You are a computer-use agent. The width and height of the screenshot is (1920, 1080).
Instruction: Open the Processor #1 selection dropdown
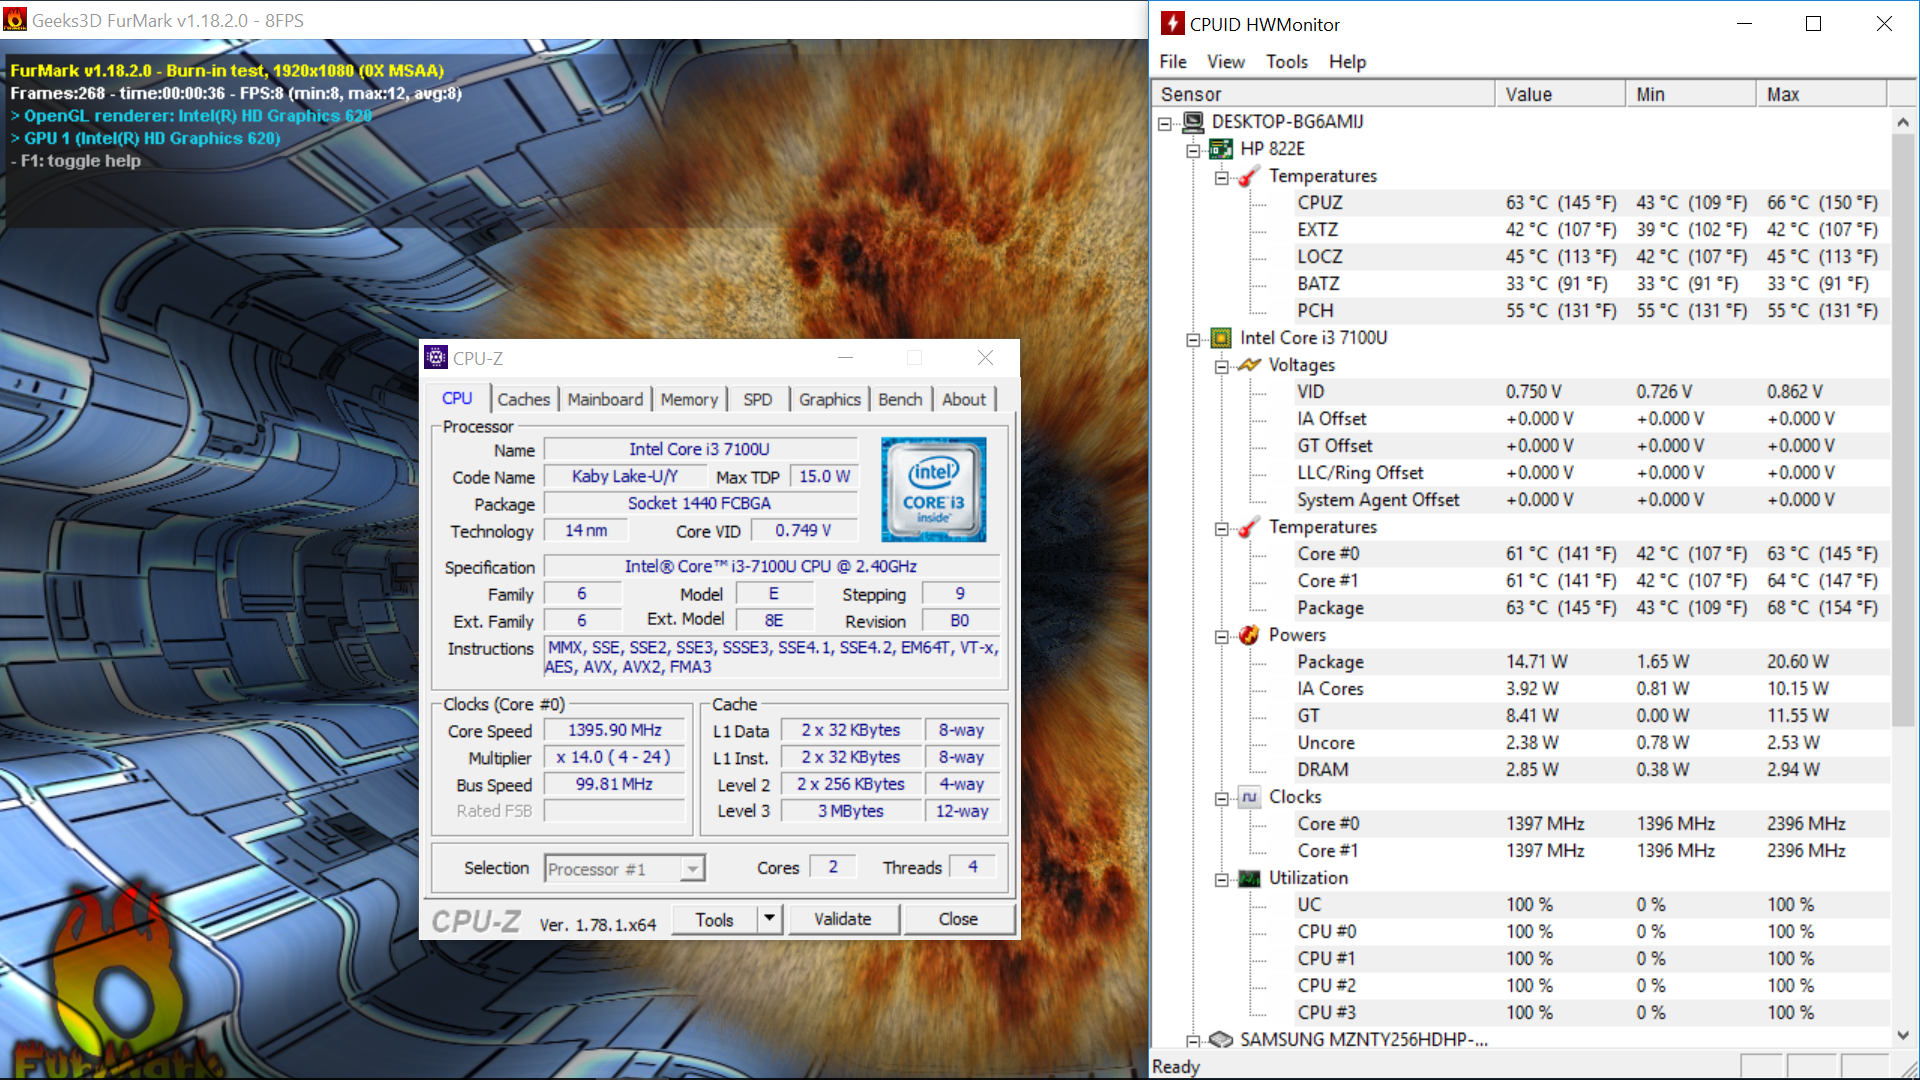(x=692, y=869)
